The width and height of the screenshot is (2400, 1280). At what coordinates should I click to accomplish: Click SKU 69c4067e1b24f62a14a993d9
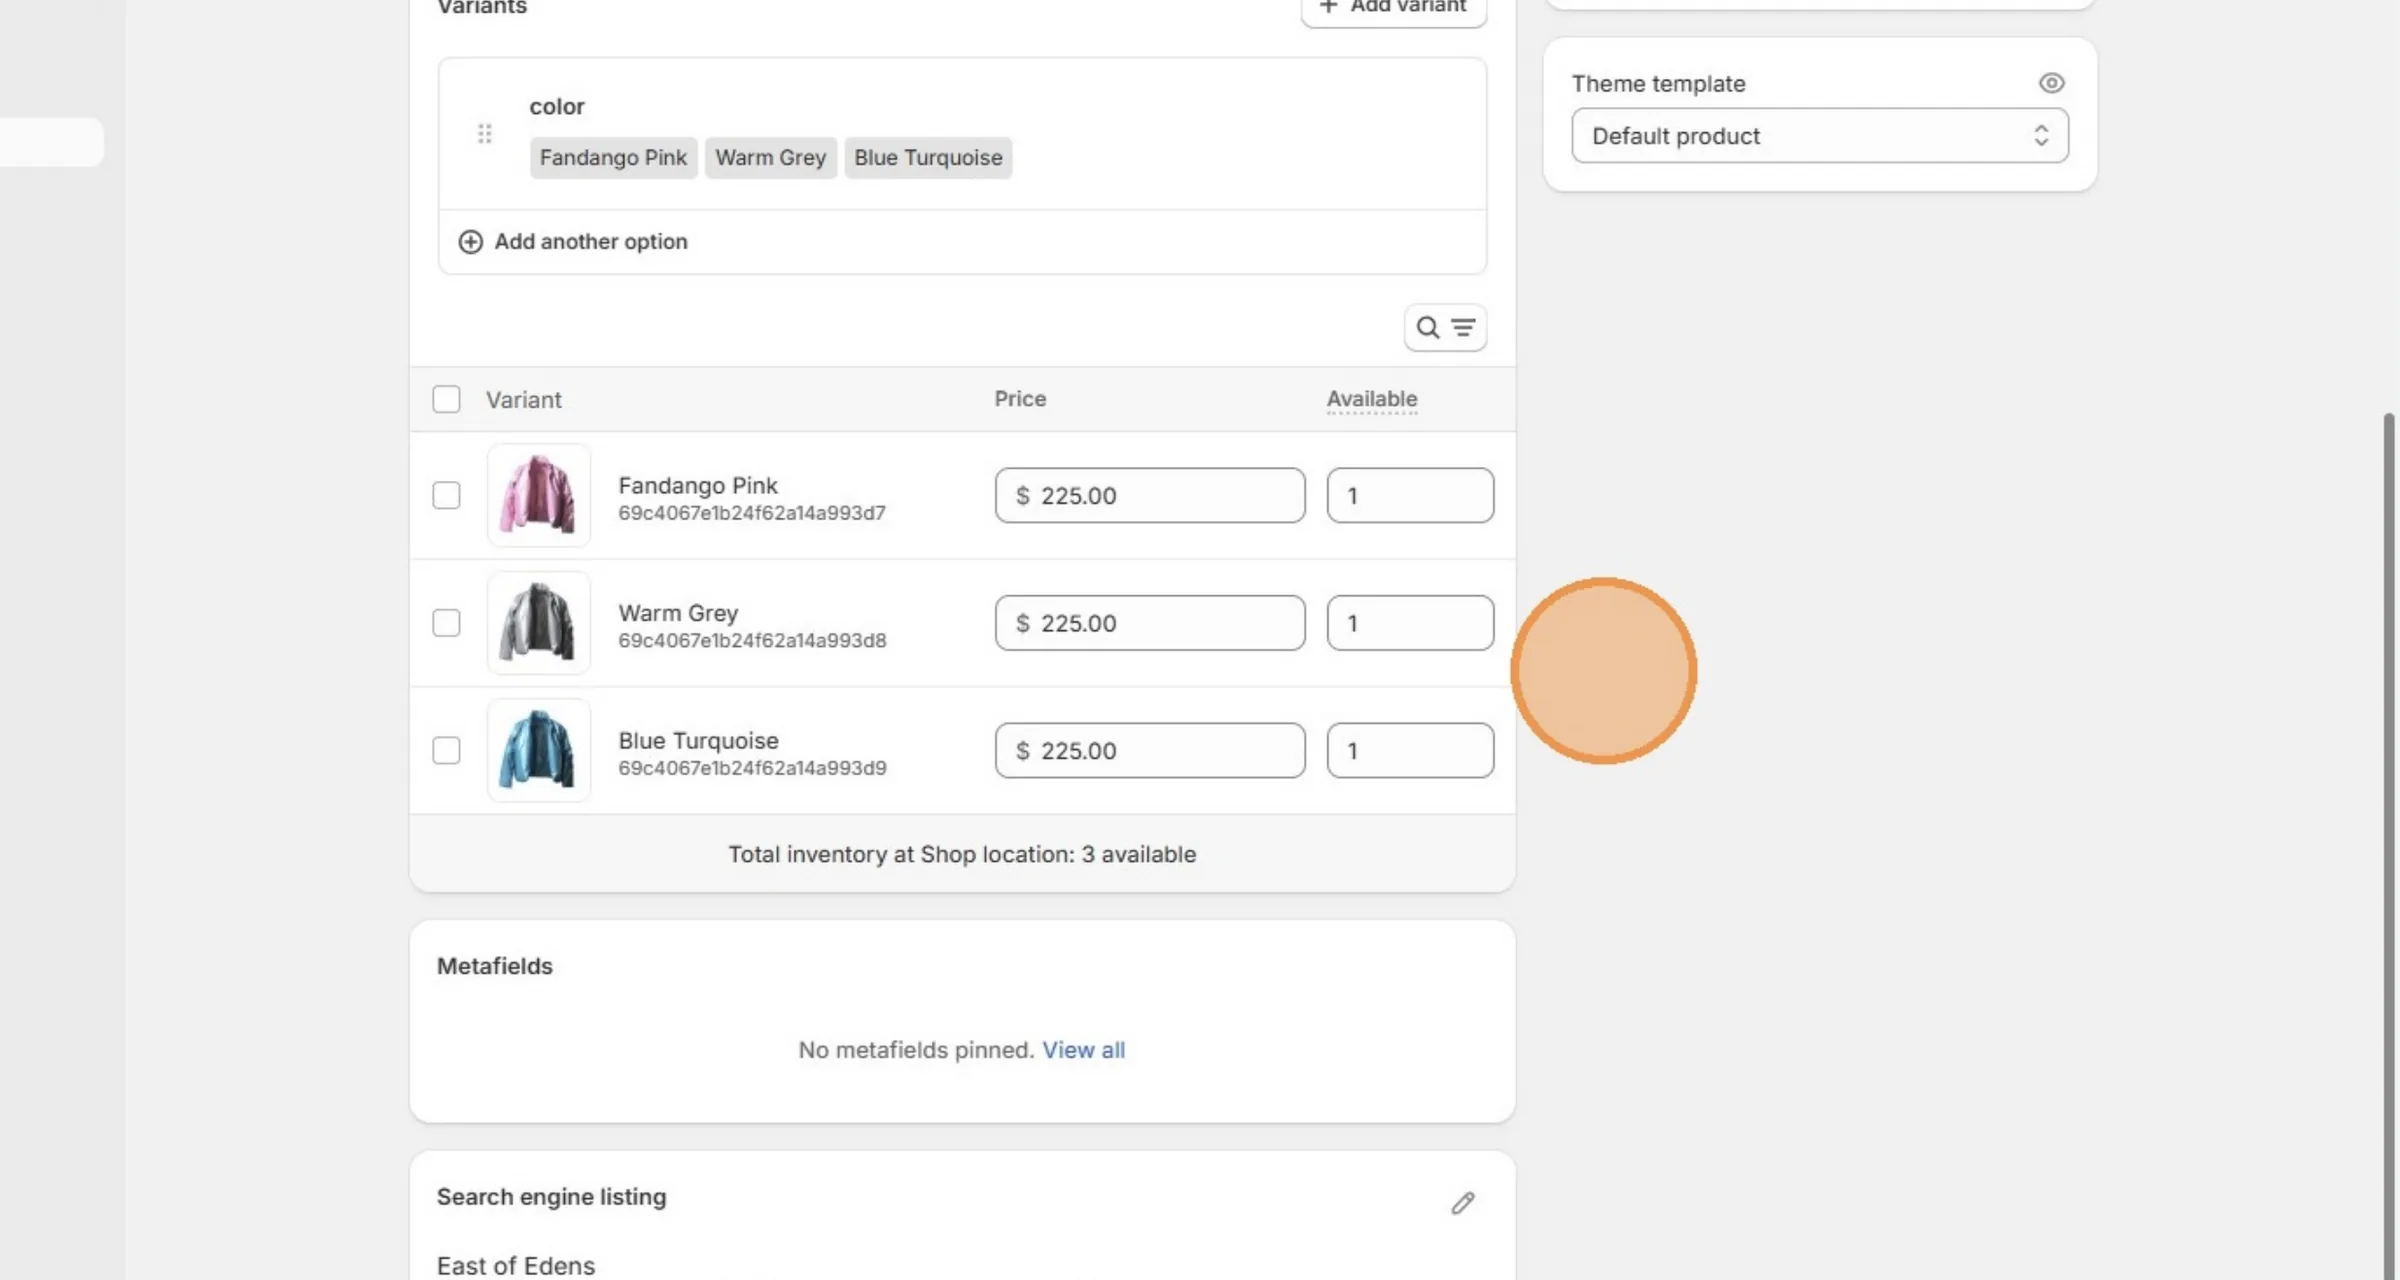tap(752, 768)
